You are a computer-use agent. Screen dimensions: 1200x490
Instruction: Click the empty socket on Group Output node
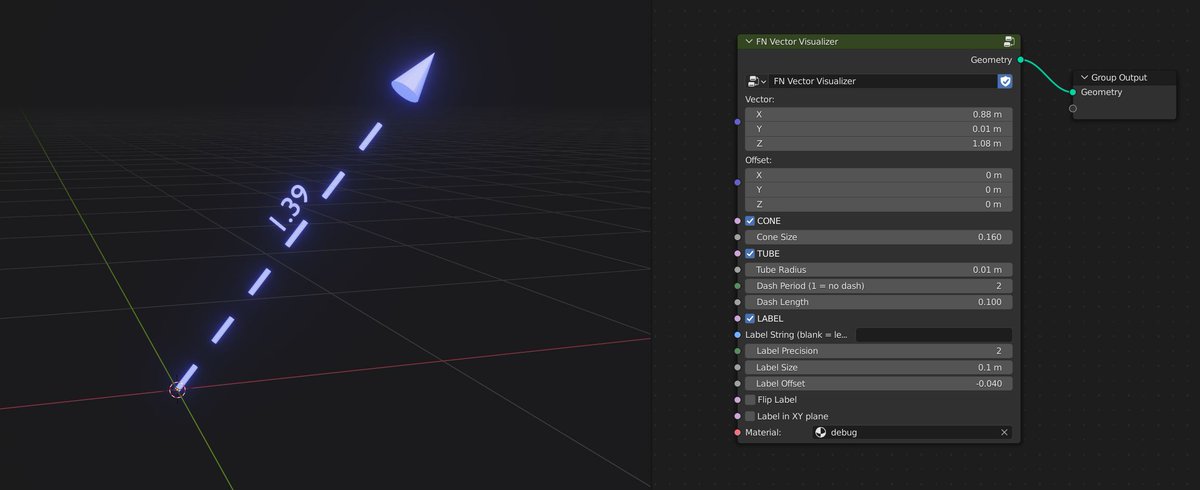[x=1073, y=108]
